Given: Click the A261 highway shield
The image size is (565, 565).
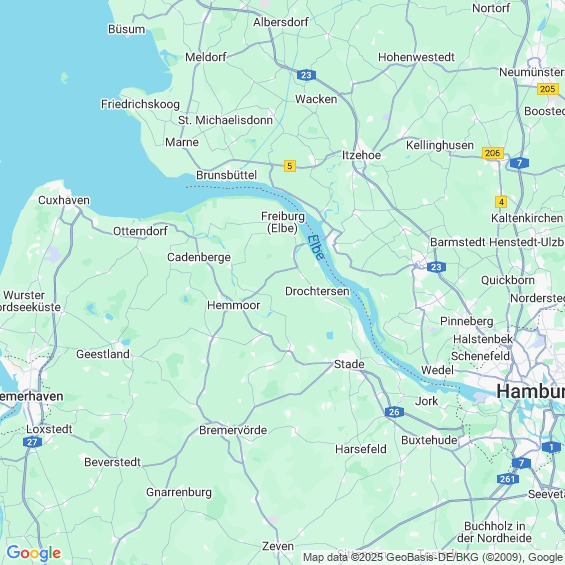Looking at the screenshot, I should point(508,479).
